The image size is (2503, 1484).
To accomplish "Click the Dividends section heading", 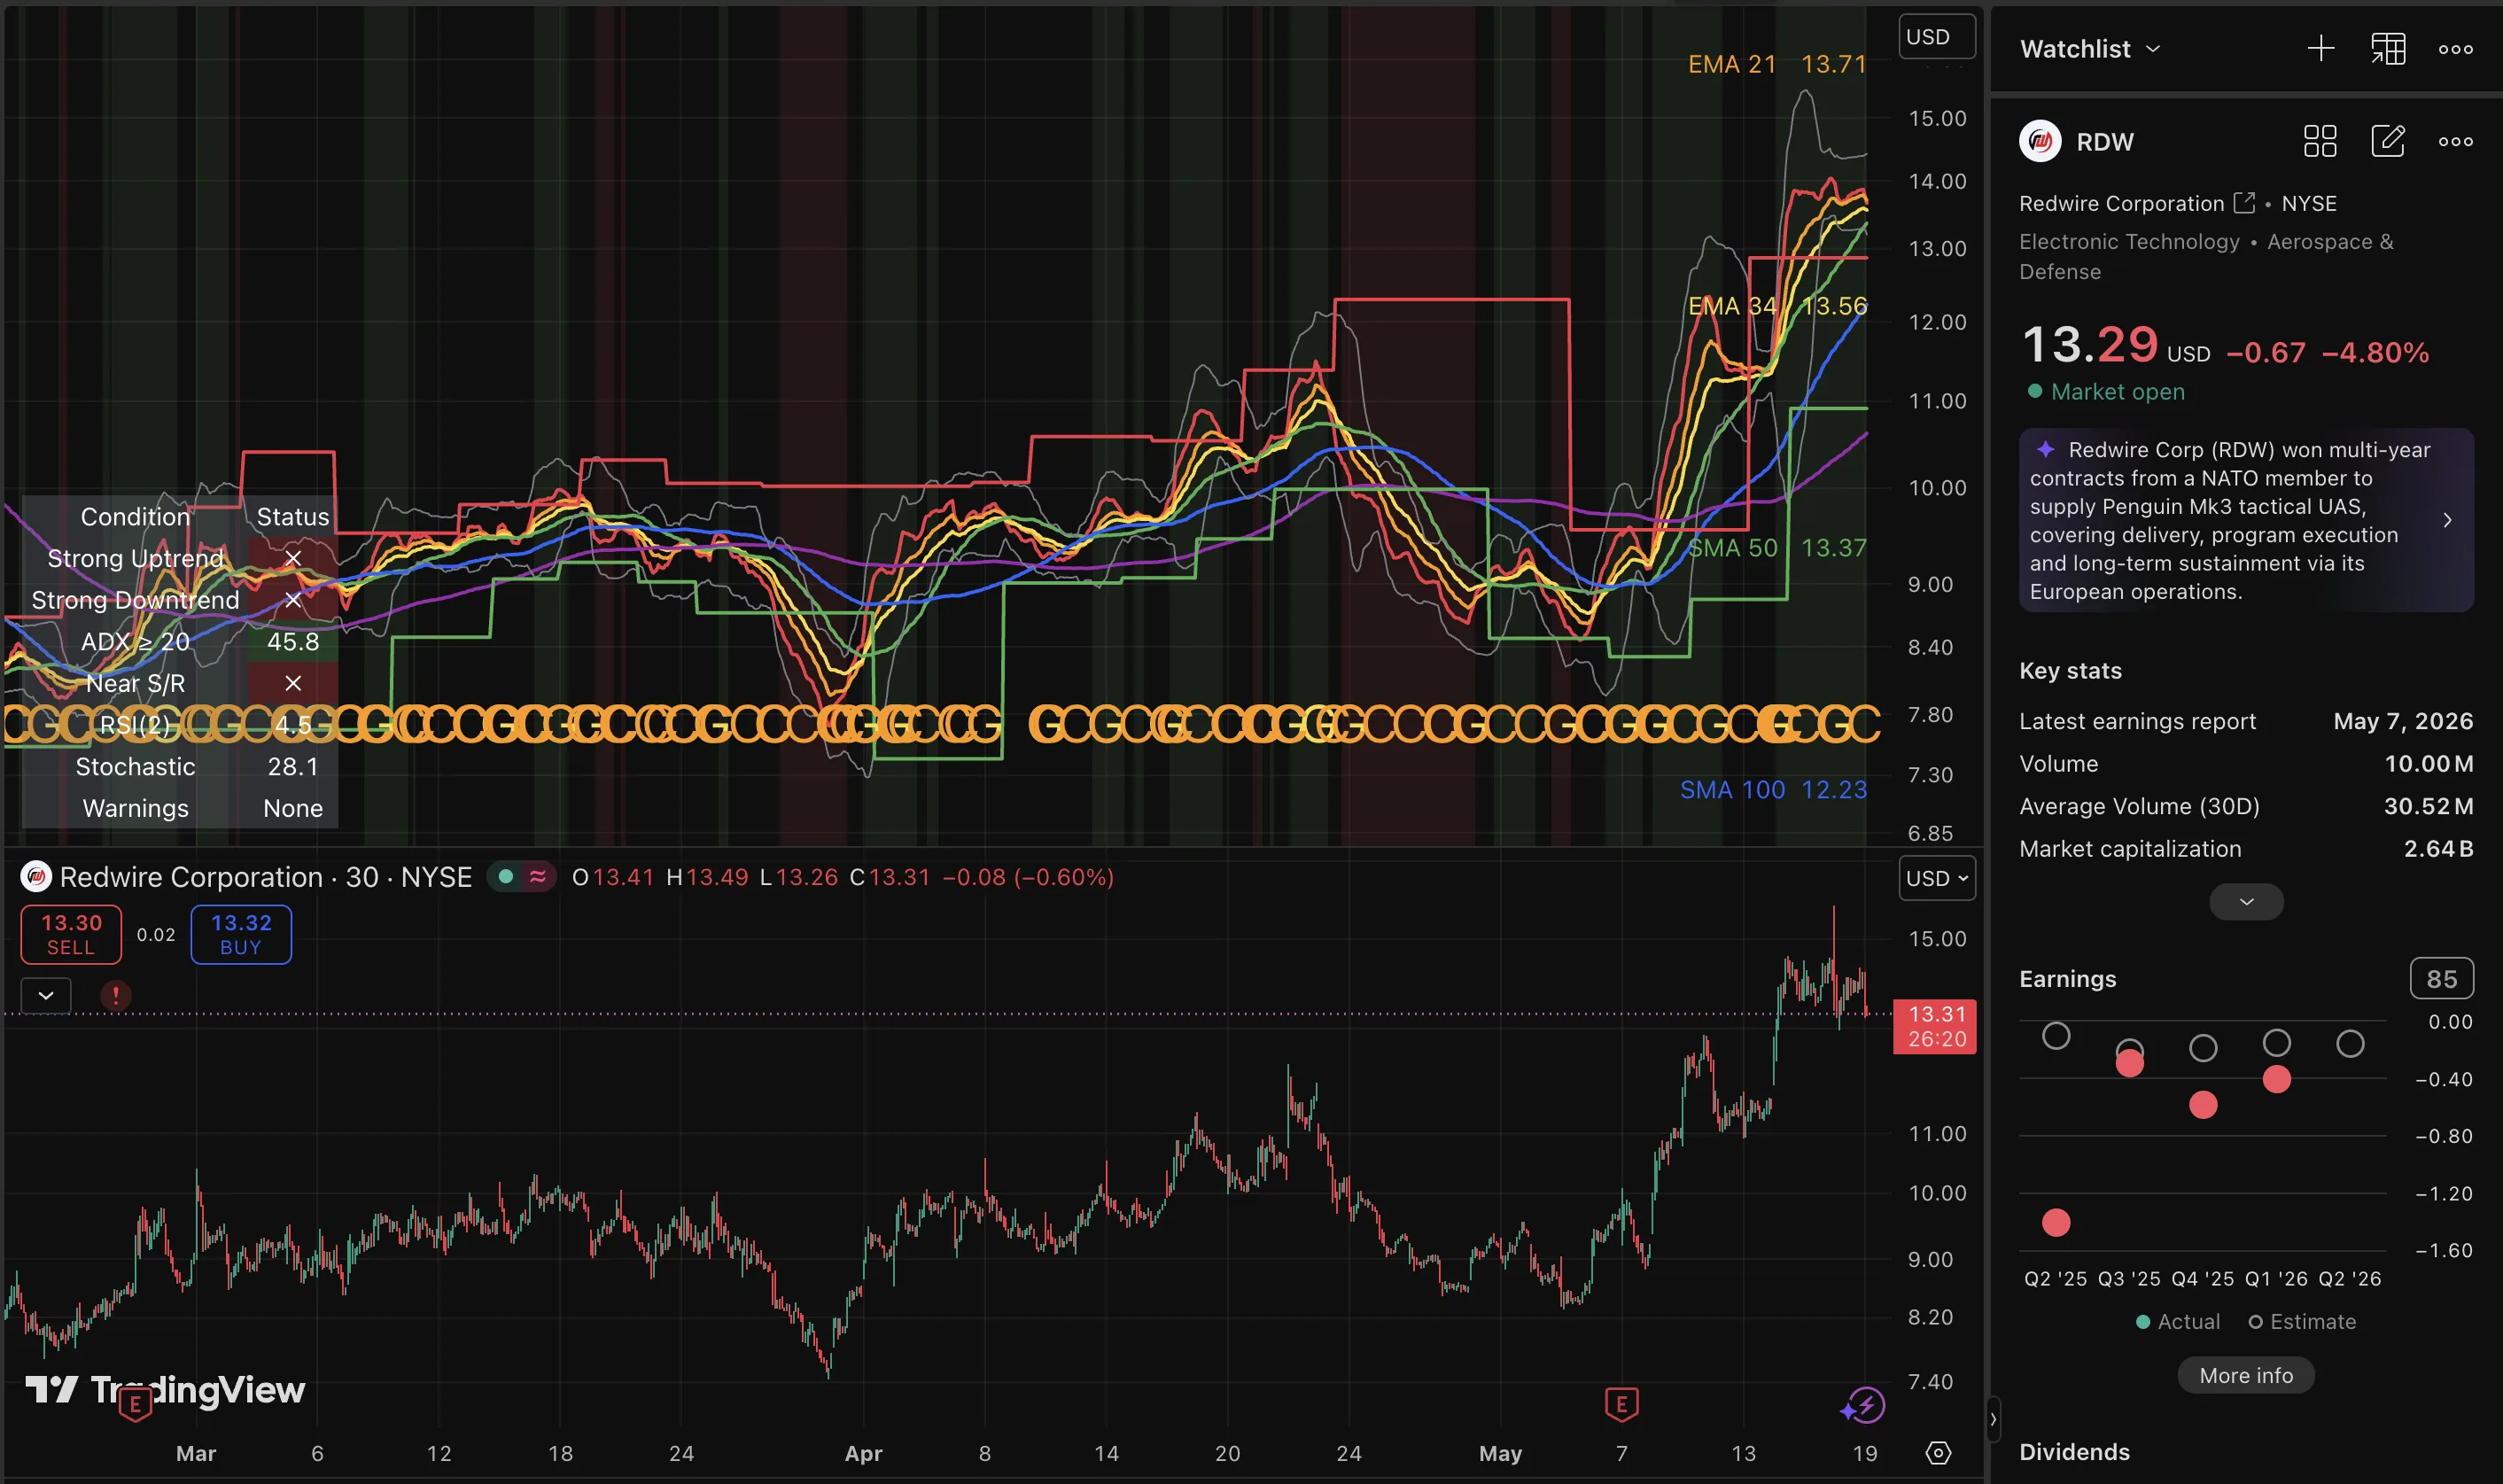I will (2074, 1452).
